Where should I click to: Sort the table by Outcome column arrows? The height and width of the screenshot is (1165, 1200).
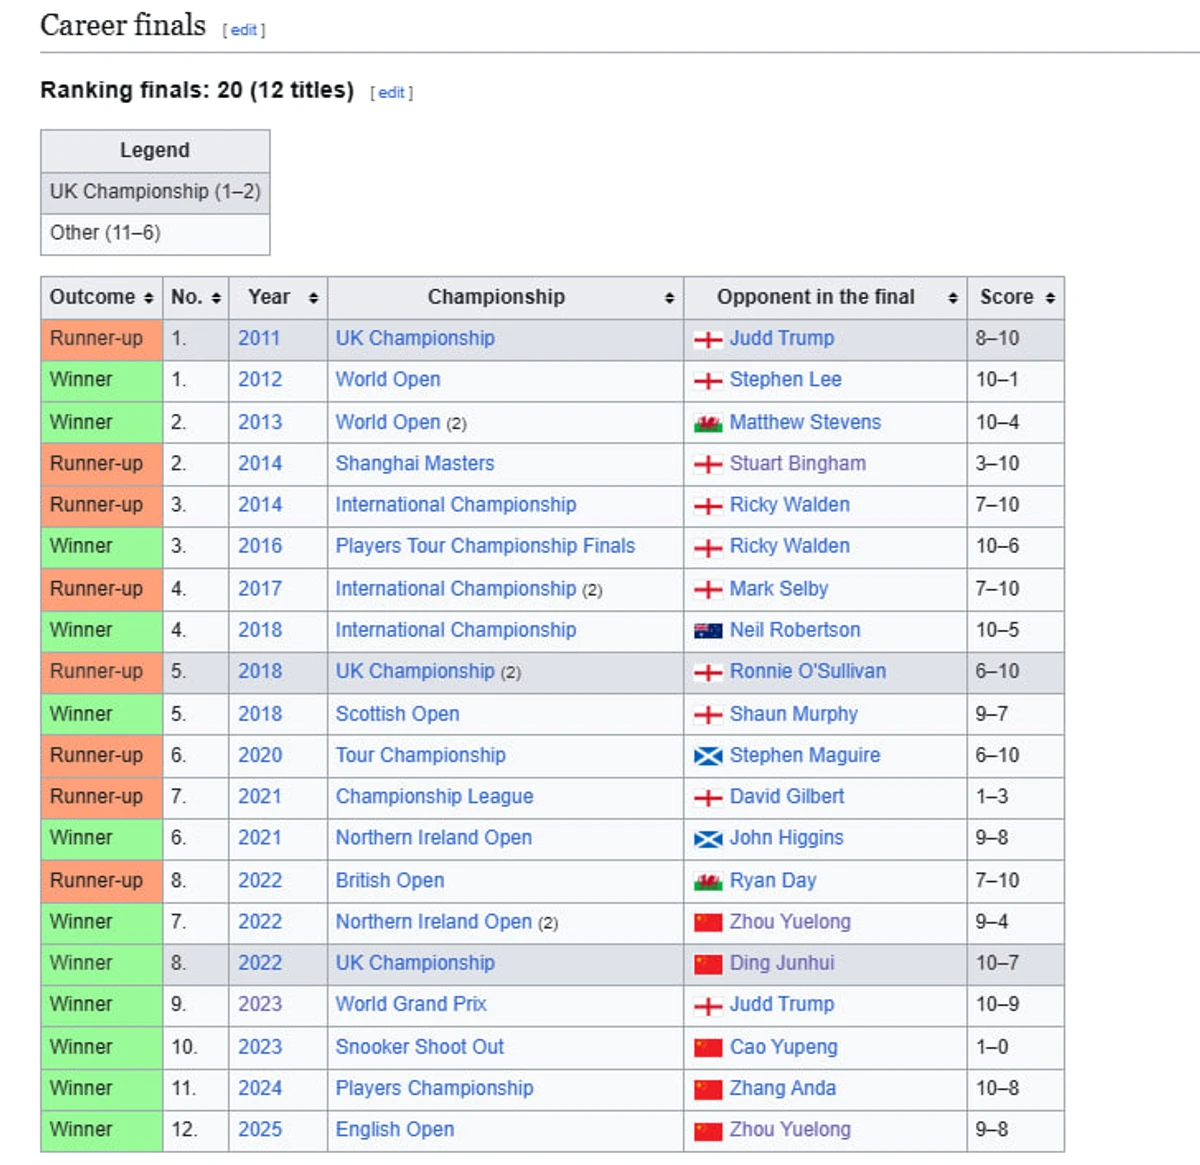[148, 298]
